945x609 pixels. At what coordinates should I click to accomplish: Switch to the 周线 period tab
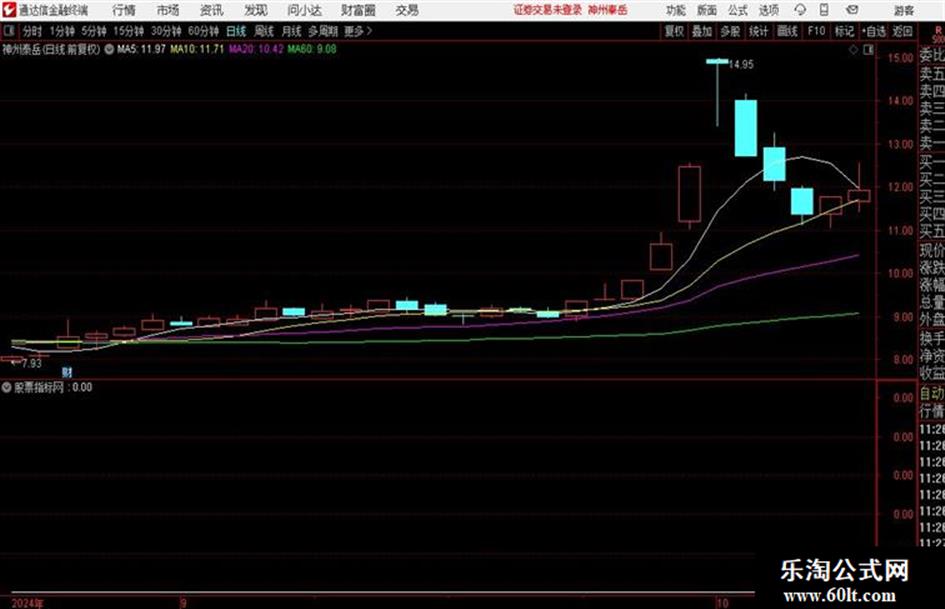coord(264,31)
